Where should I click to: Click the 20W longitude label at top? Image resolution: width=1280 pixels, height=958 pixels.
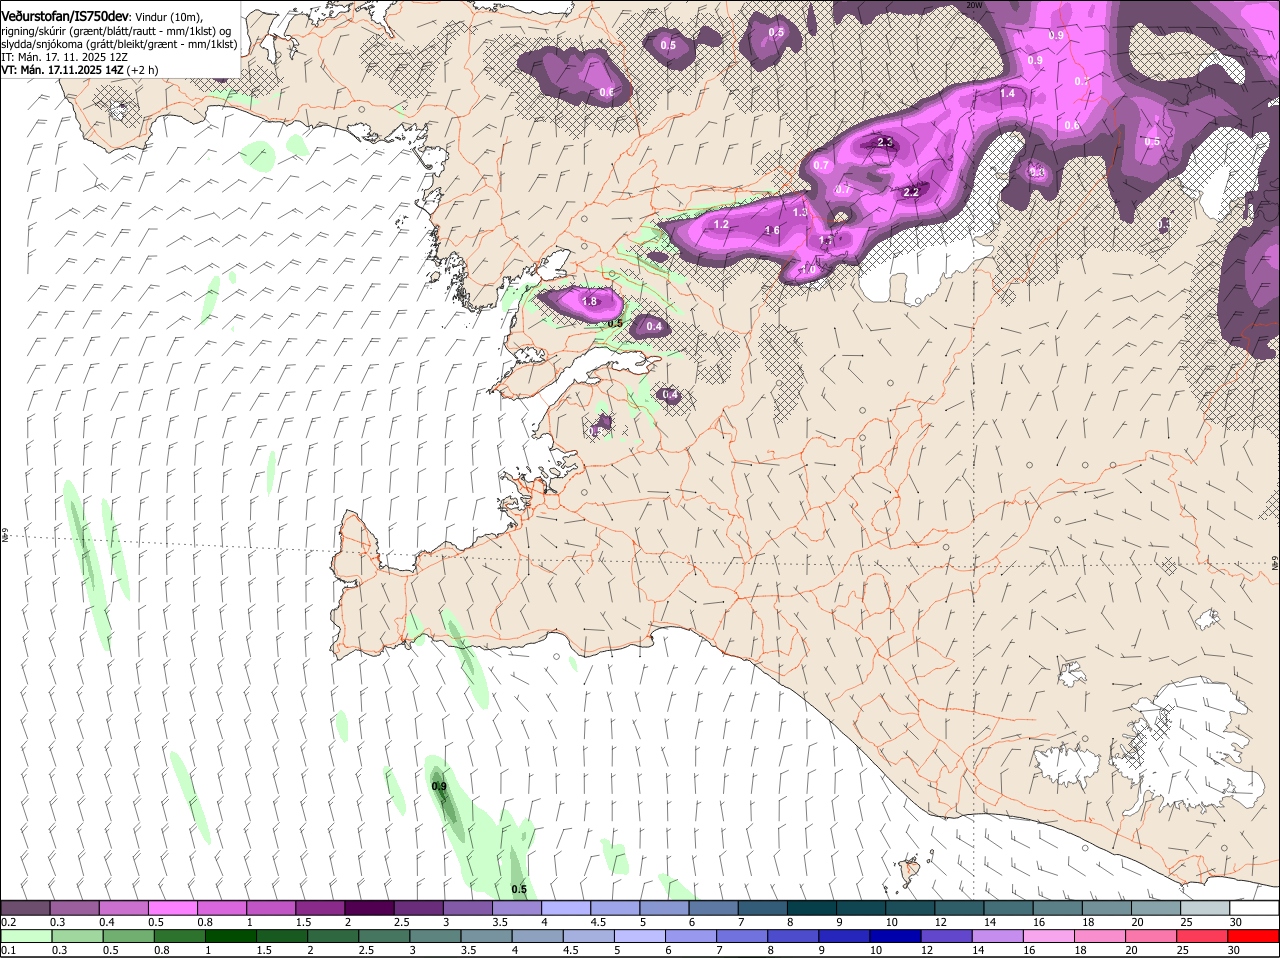(x=975, y=5)
